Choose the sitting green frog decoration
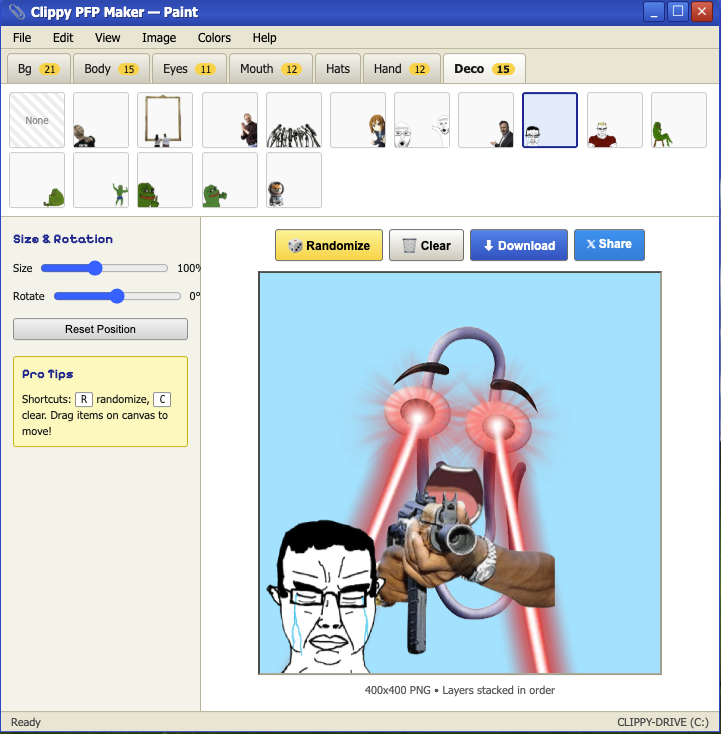 tap(679, 120)
